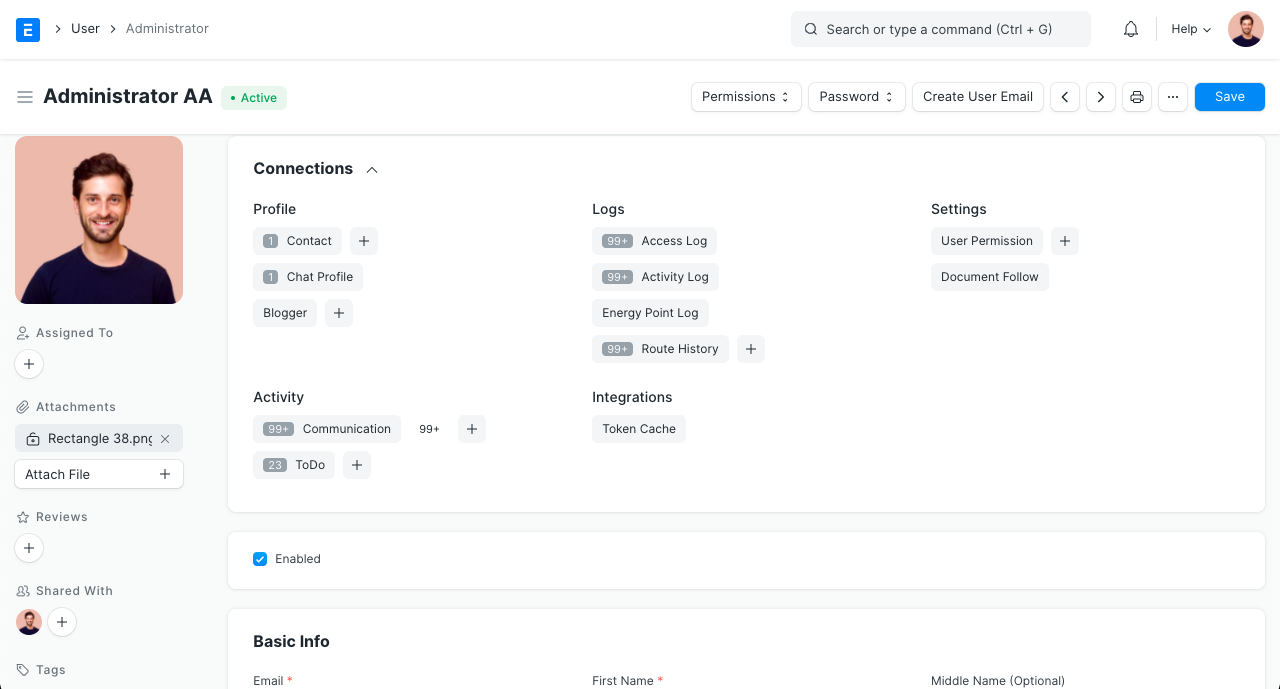Print the record using the printer icon
The image size is (1280, 689).
[x=1136, y=96]
